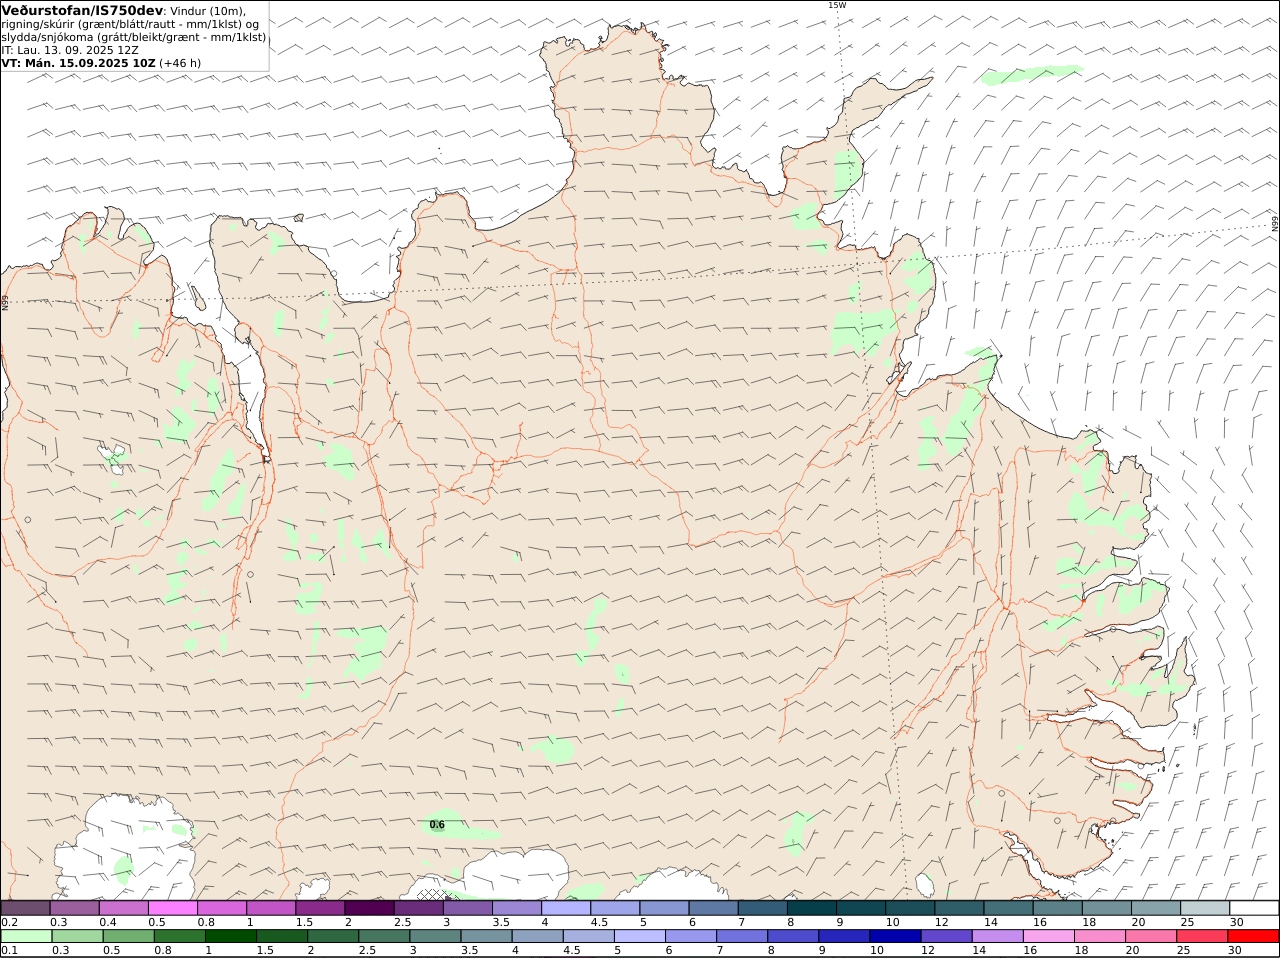Click the '30' label under top legend
This screenshot has height=958, width=1280.
[x=1236, y=922]
